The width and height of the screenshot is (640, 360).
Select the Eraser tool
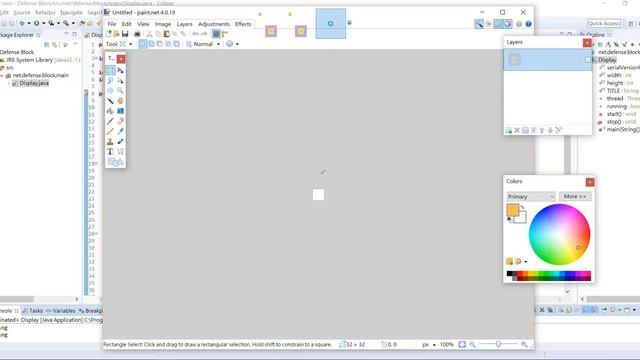[120, 121]
